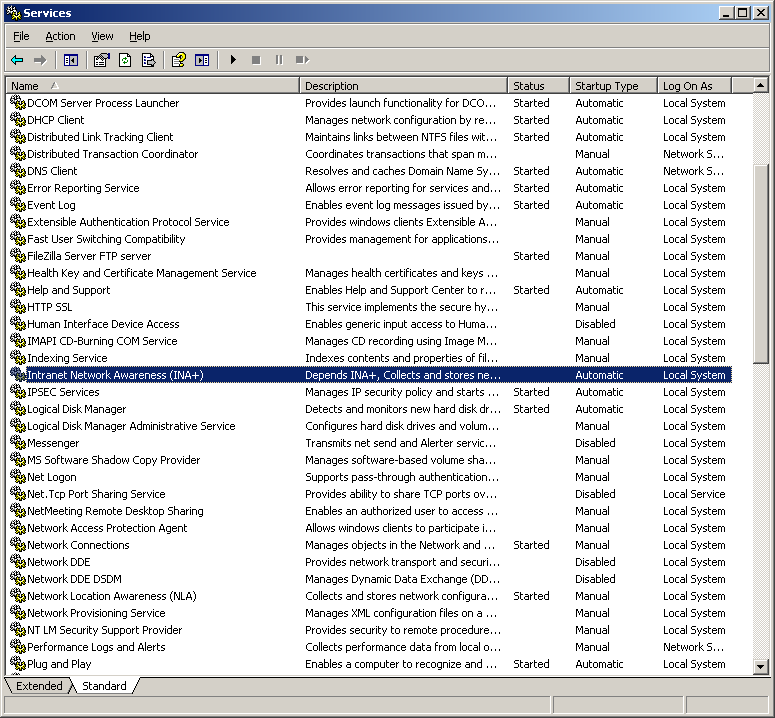Click the gear icon beside Net Logon

tap(18, 477)
